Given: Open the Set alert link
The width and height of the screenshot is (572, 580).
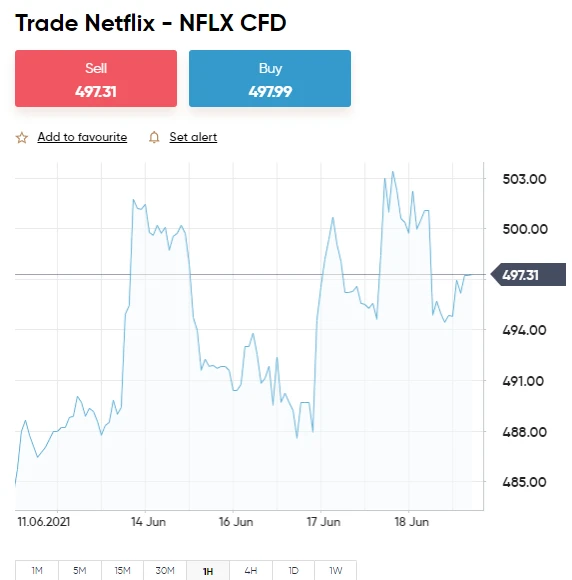Looking at the screenshot, I should (x=193, y=137).
